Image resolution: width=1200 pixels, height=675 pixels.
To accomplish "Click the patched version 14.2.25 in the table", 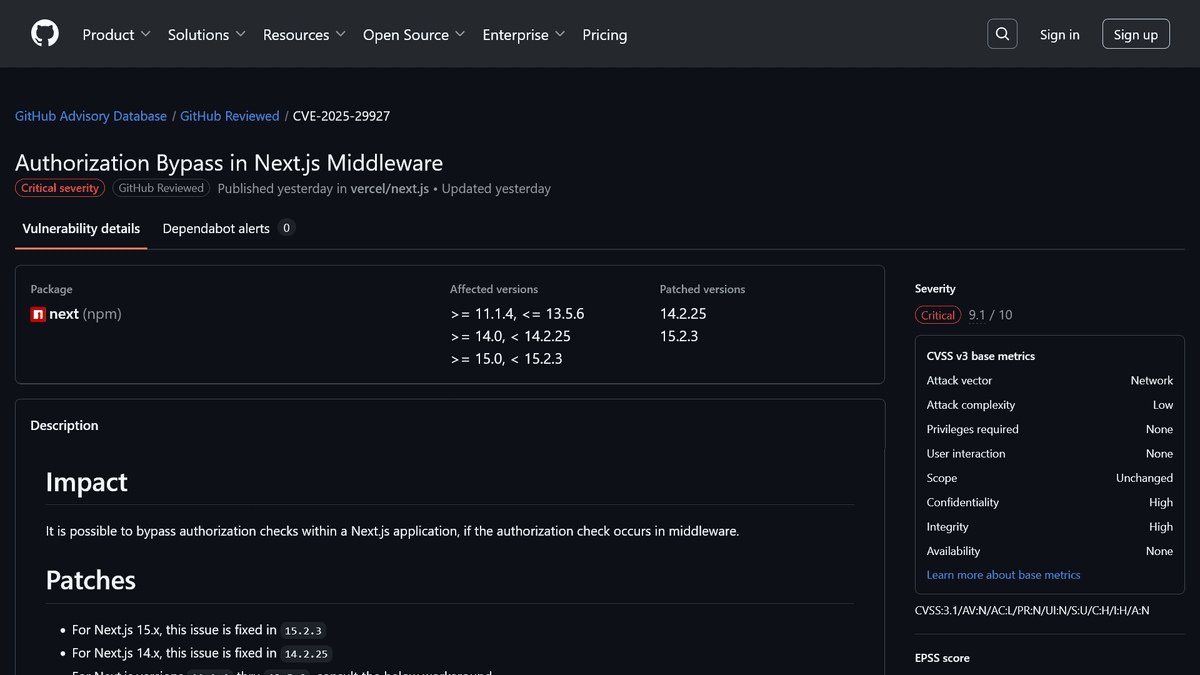I will pos(683,314).
